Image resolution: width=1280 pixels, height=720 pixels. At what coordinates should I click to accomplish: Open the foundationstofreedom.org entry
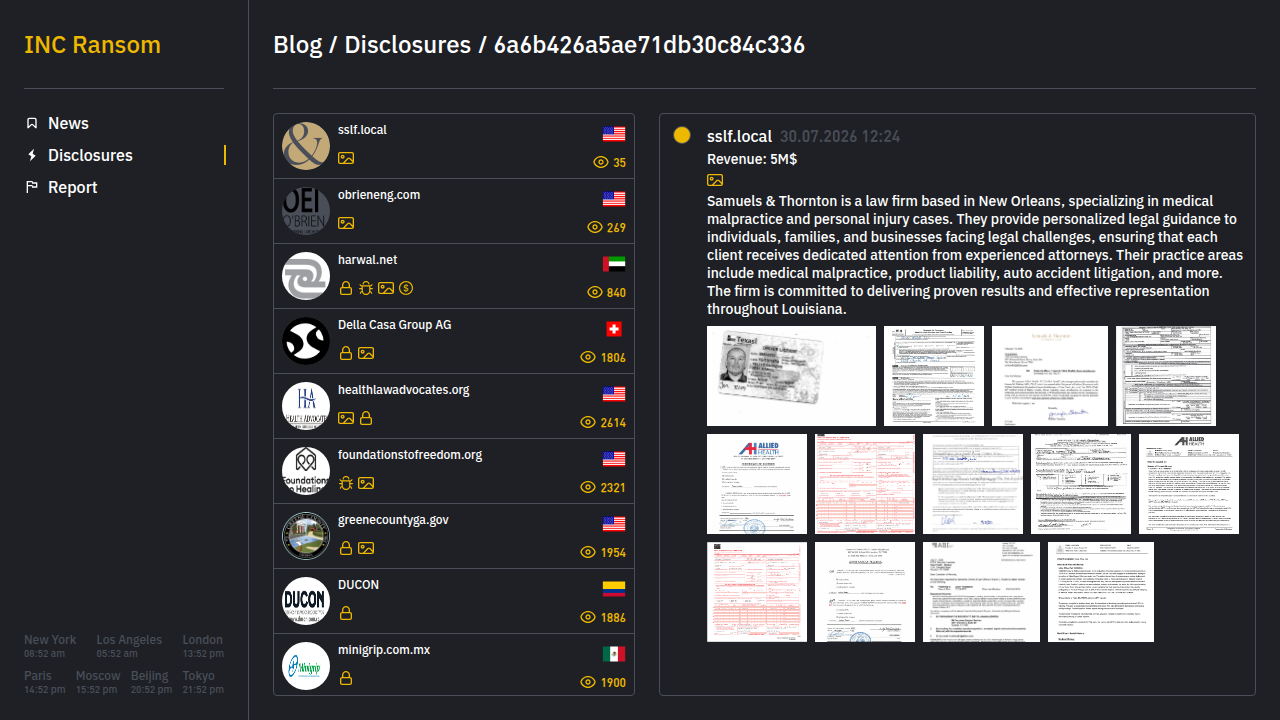click(x=454, y=471)
